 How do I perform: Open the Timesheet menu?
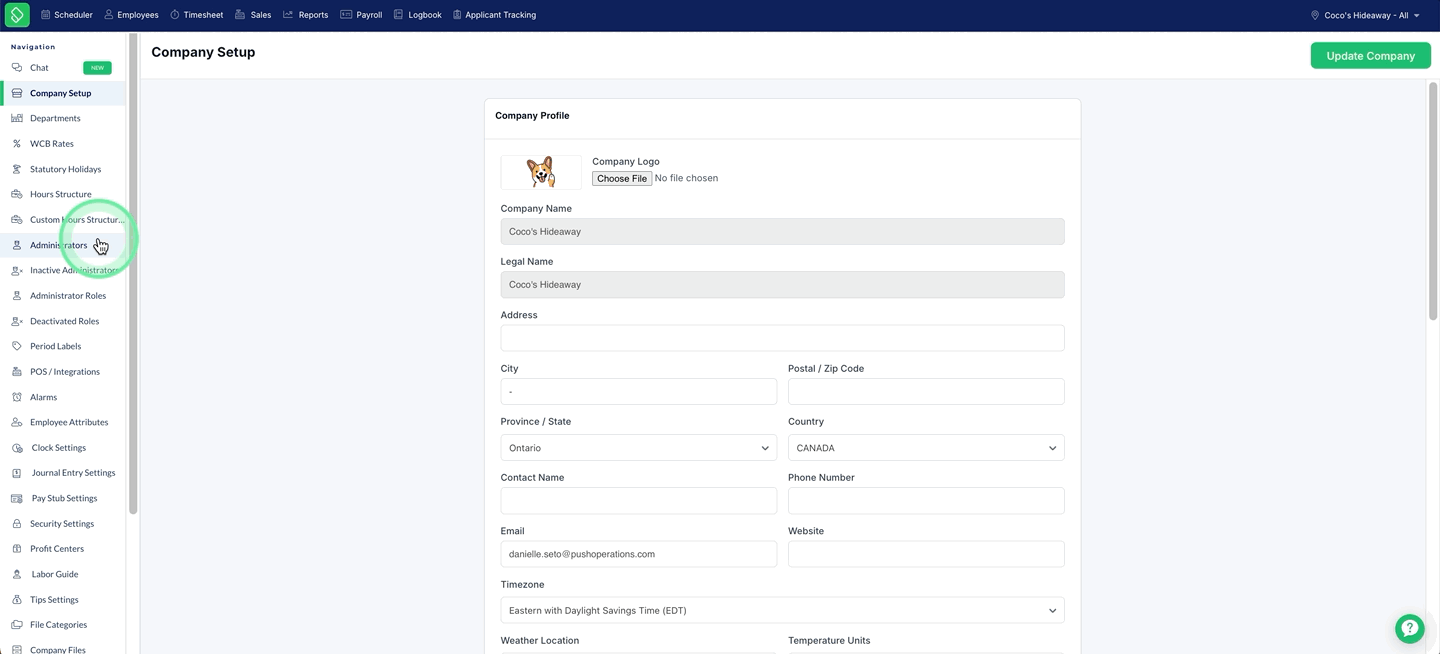pyautogui.click(x=197, y=15)
